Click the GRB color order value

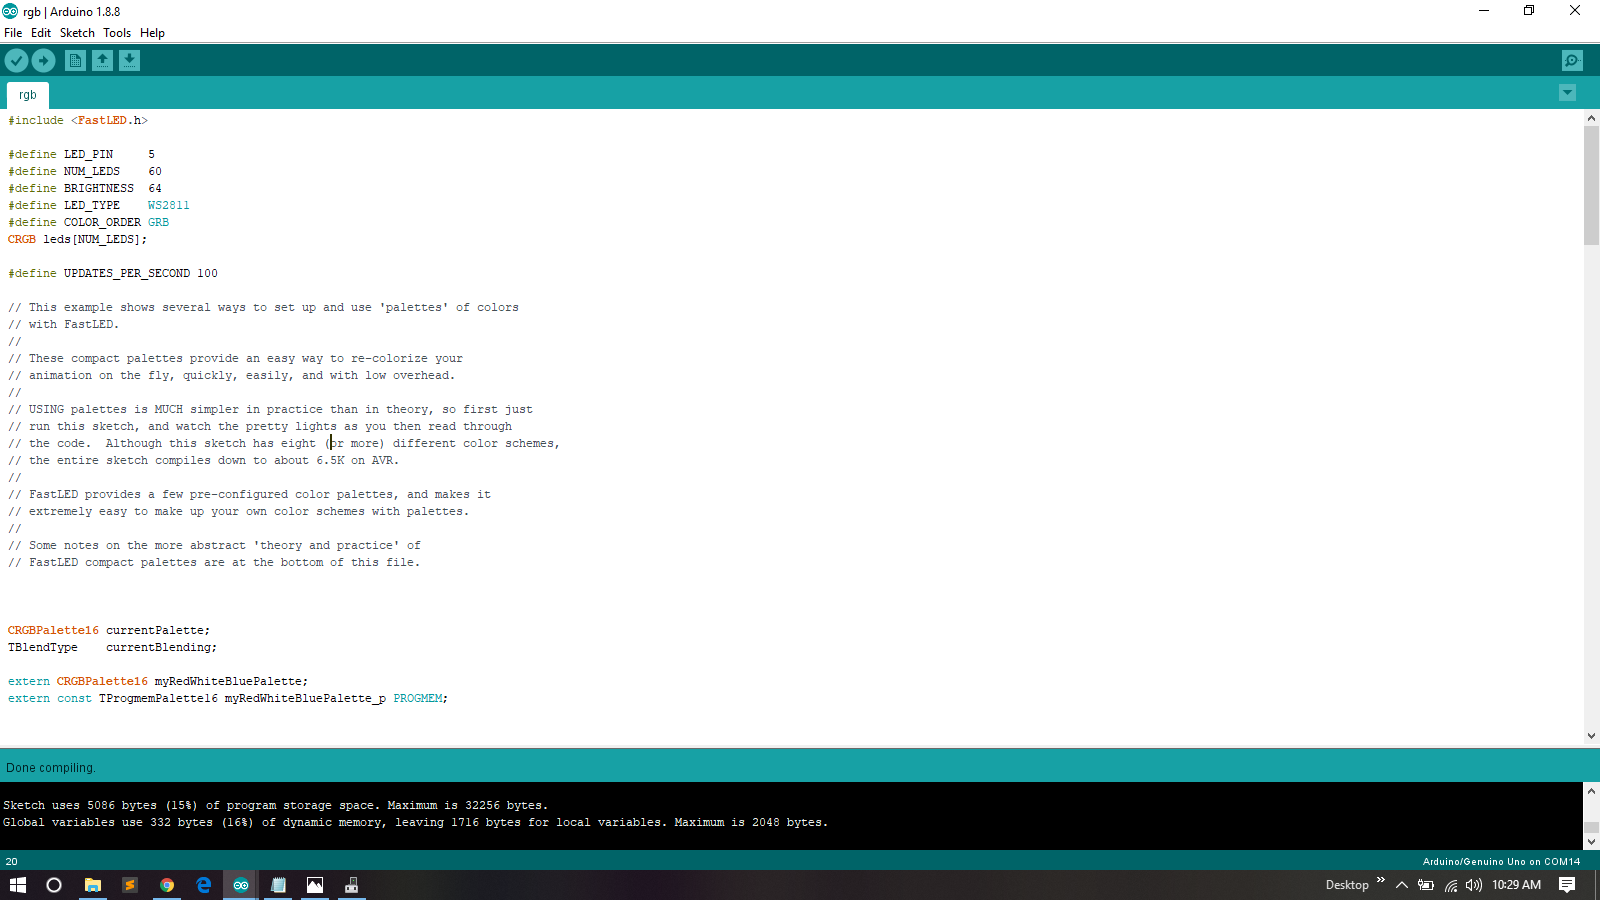159,223
